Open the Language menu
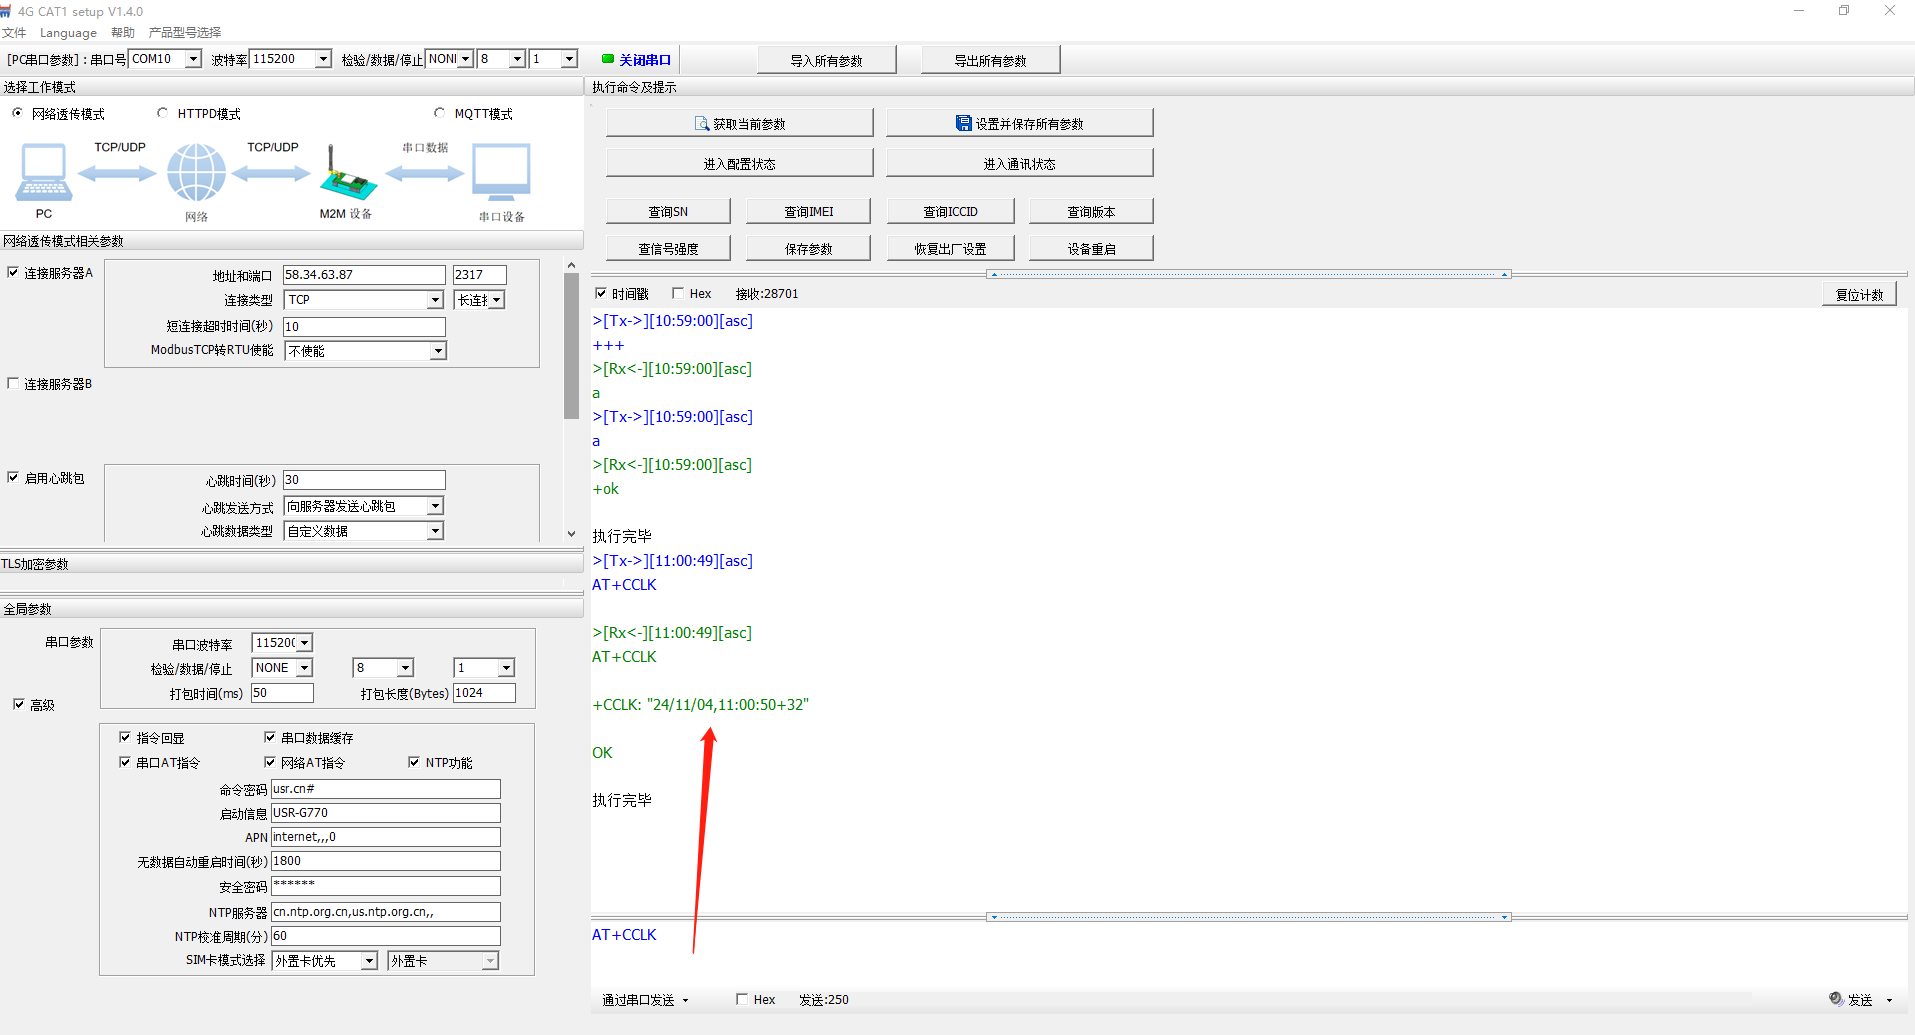Viewport: 1915px width, 1035px height. pyautogui.click(x=68, y=33)
